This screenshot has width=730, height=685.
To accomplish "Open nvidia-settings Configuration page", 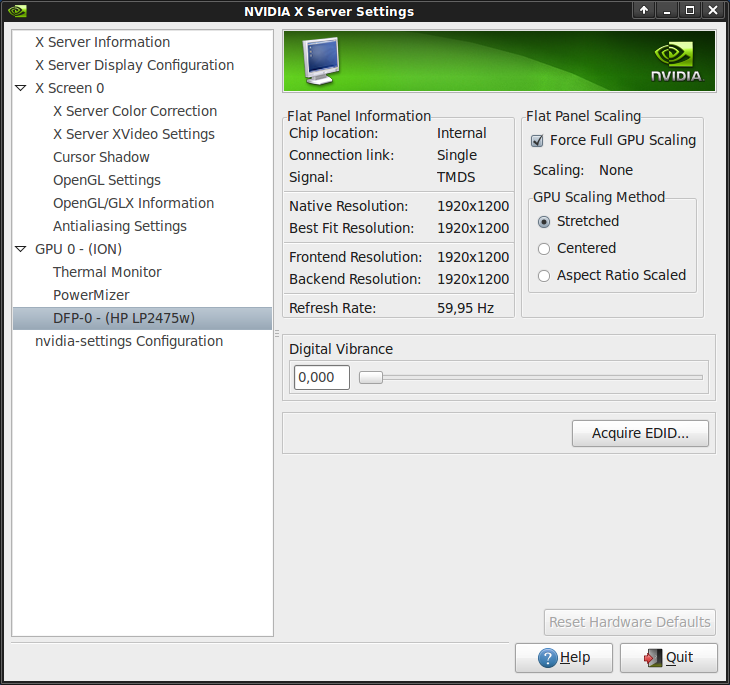I will tap(129, 341).
